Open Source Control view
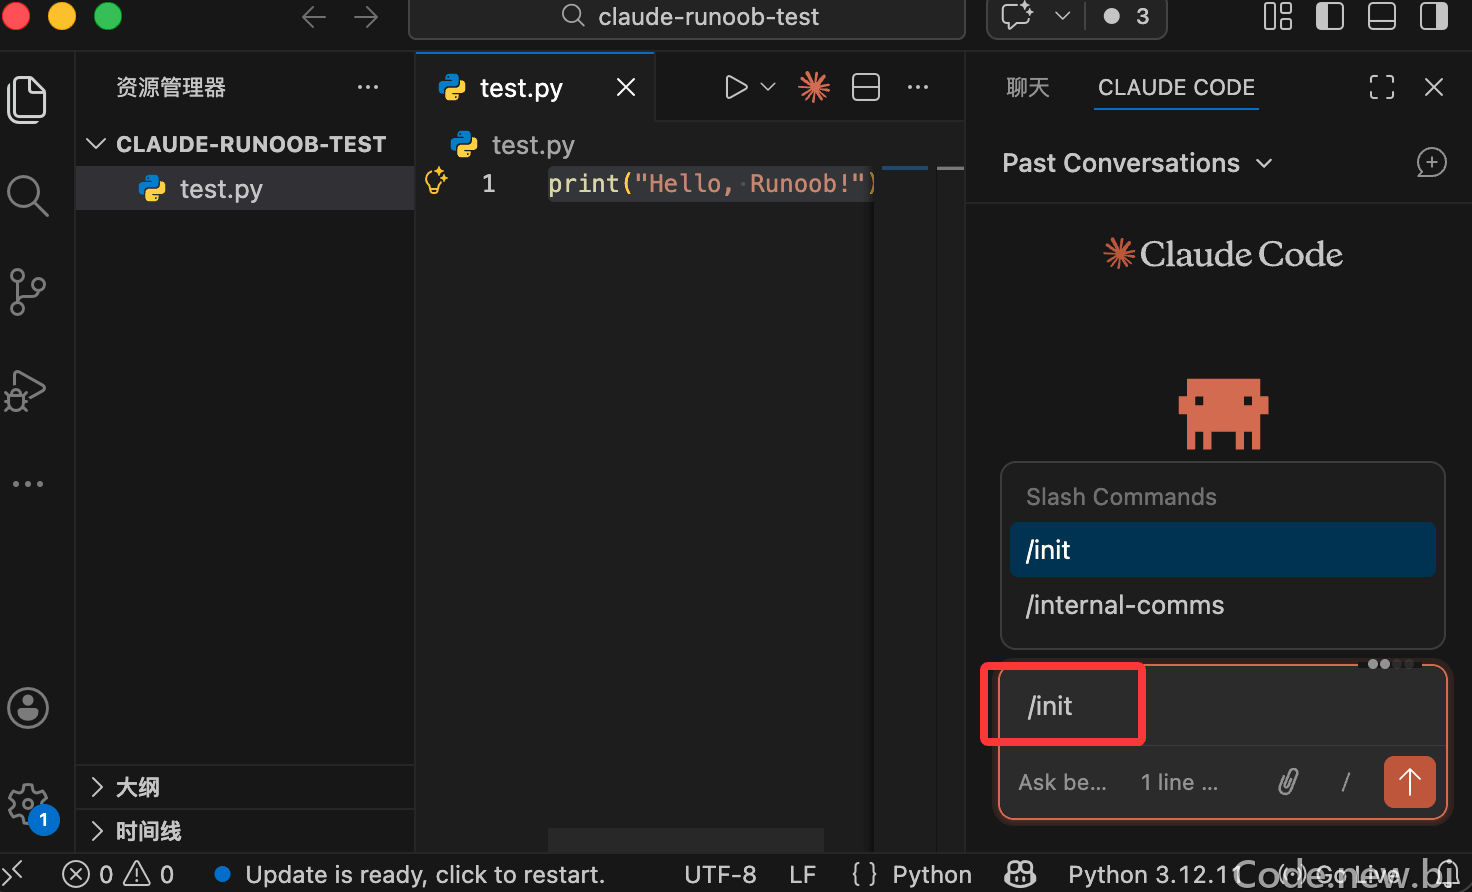The height and width of the screenshot is (892, 1472). pyautogui.click(x=27, y=292)
